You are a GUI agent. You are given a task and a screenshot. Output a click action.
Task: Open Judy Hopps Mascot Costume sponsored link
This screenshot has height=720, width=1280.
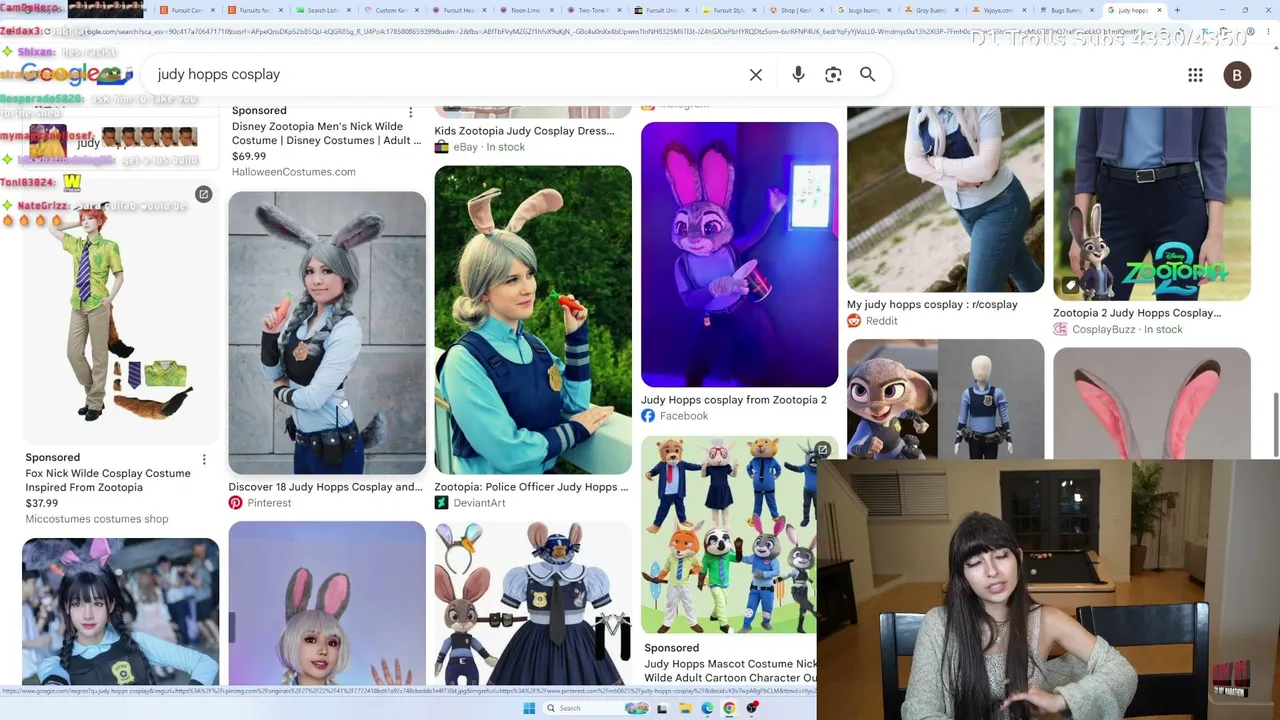(731, 671)
